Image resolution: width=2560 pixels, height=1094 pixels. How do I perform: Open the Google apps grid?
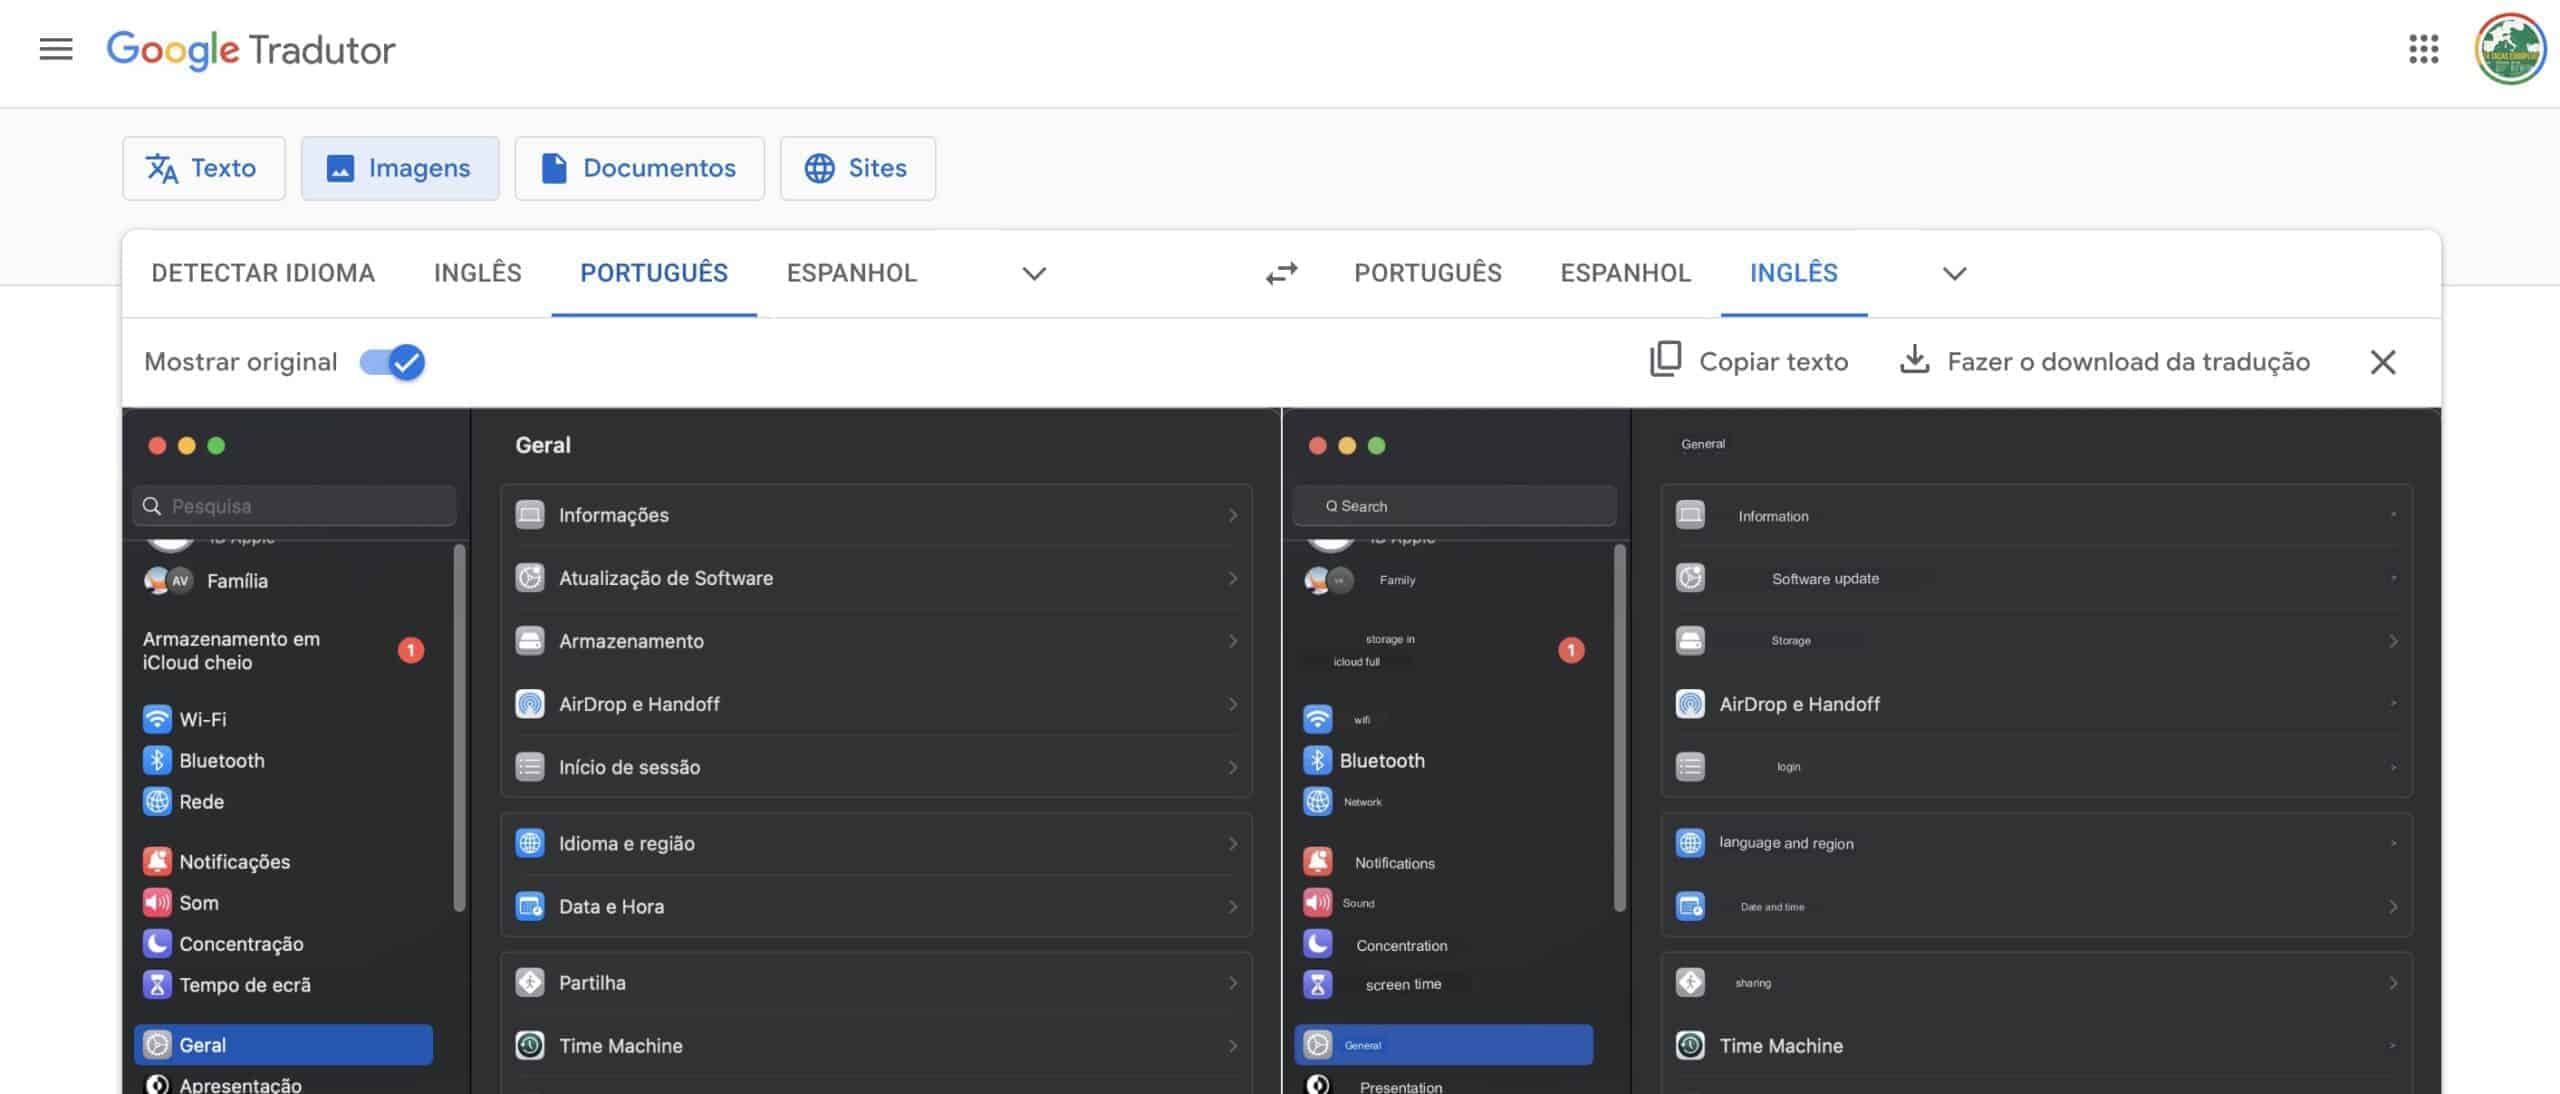click(x=2423, y=49)
